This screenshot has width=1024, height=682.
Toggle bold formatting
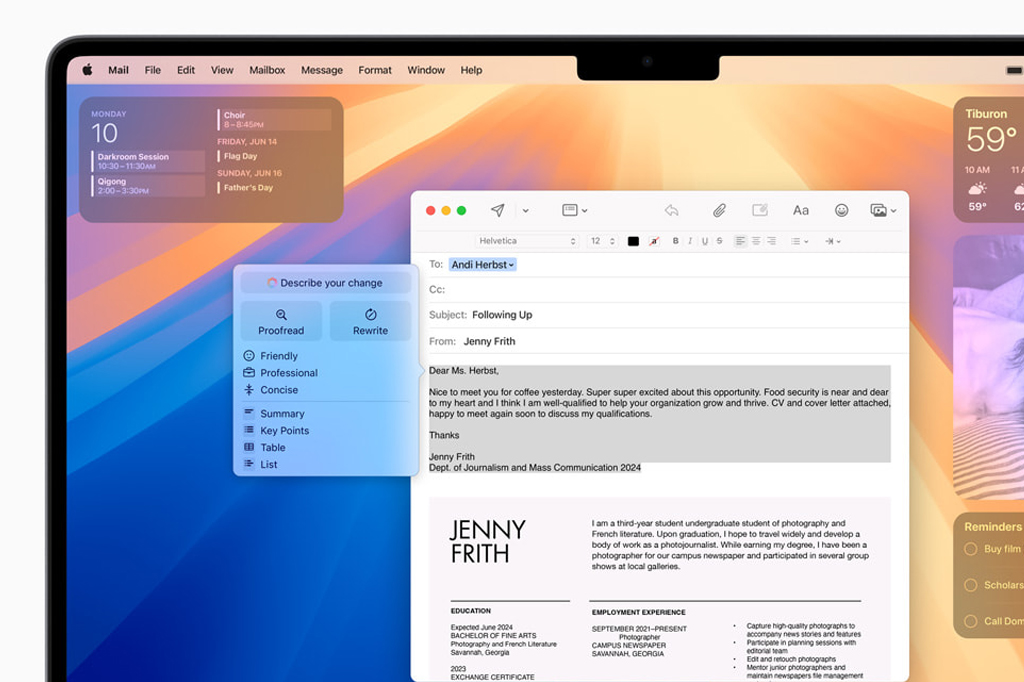pos(675,241)
